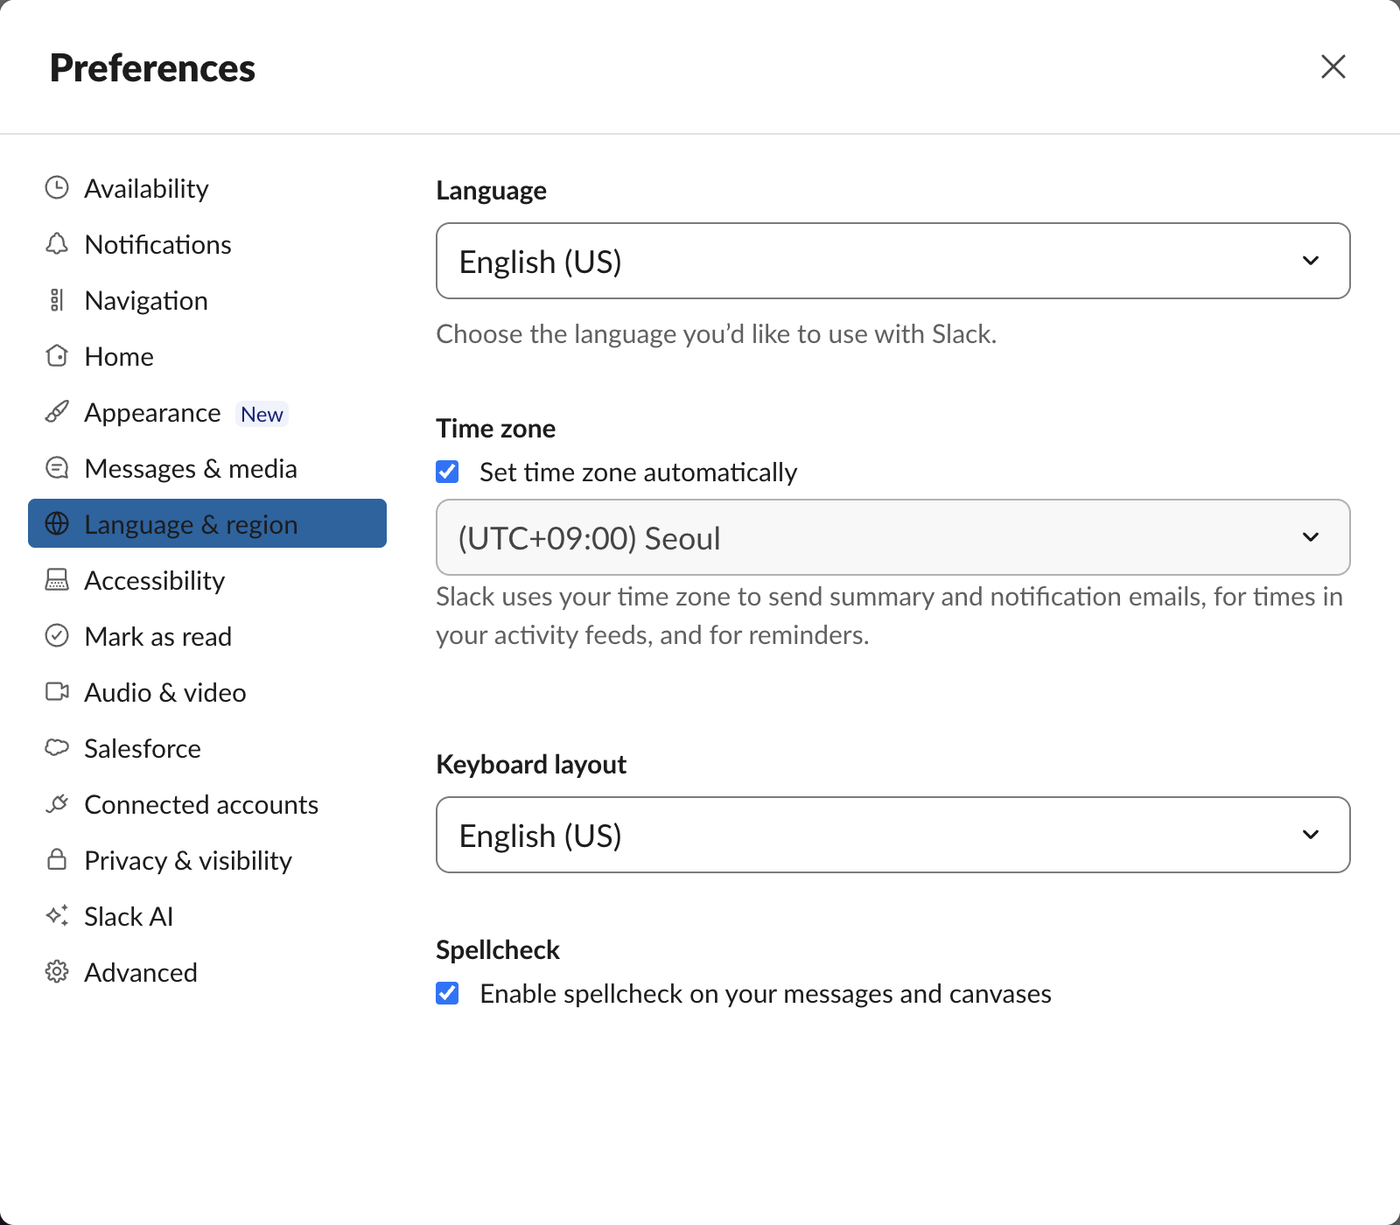Go to Audio & video settings
This screenshot has width=1400, height=1225.
207,692
